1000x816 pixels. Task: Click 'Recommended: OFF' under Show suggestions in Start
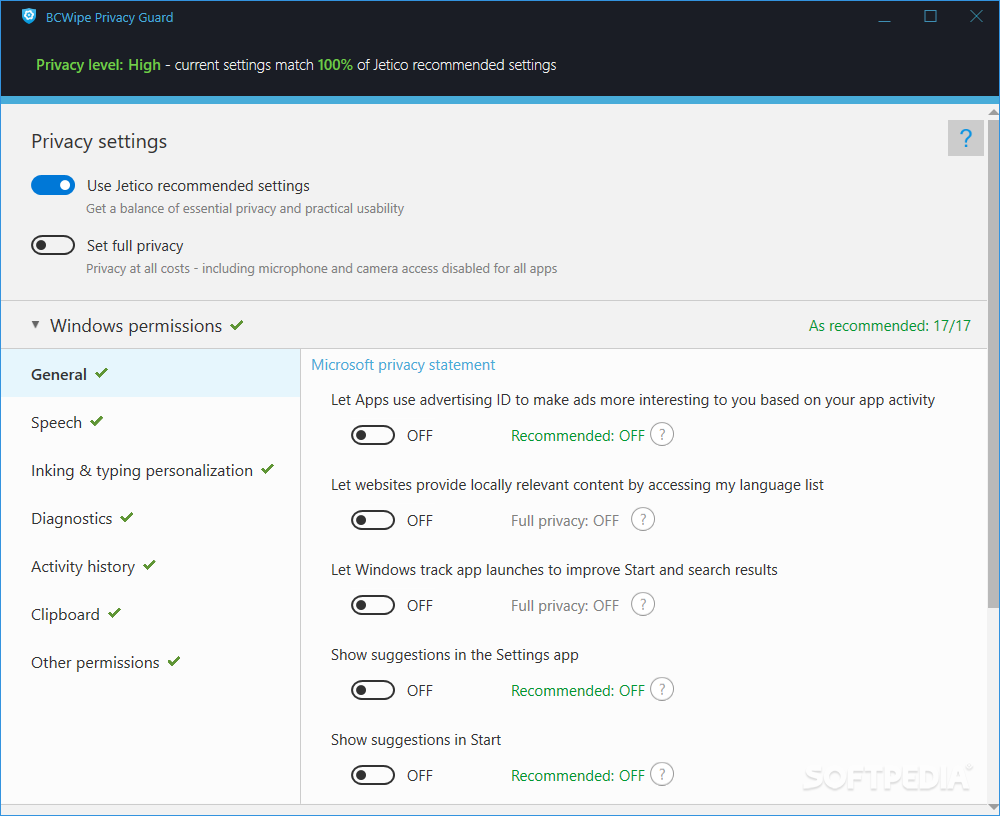click(x=578, y=775)
